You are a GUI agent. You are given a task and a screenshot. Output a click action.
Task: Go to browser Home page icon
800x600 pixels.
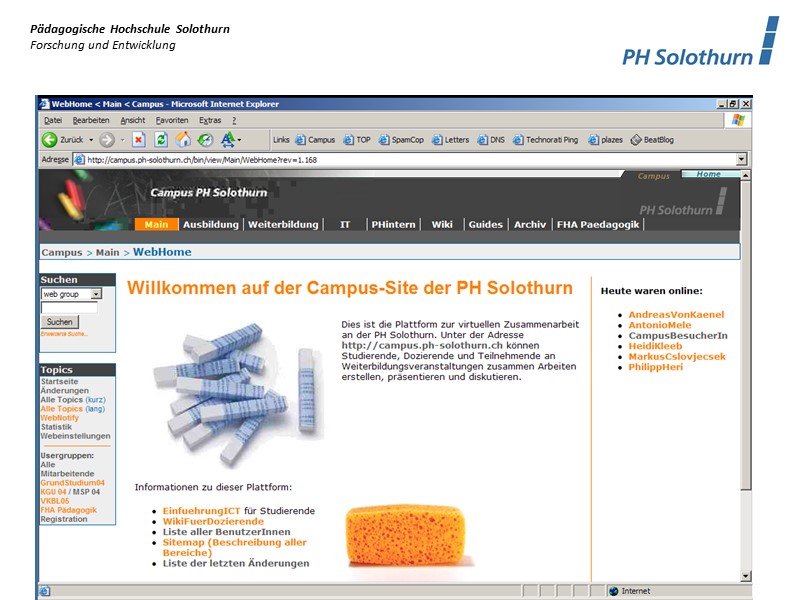click(183, 140)
